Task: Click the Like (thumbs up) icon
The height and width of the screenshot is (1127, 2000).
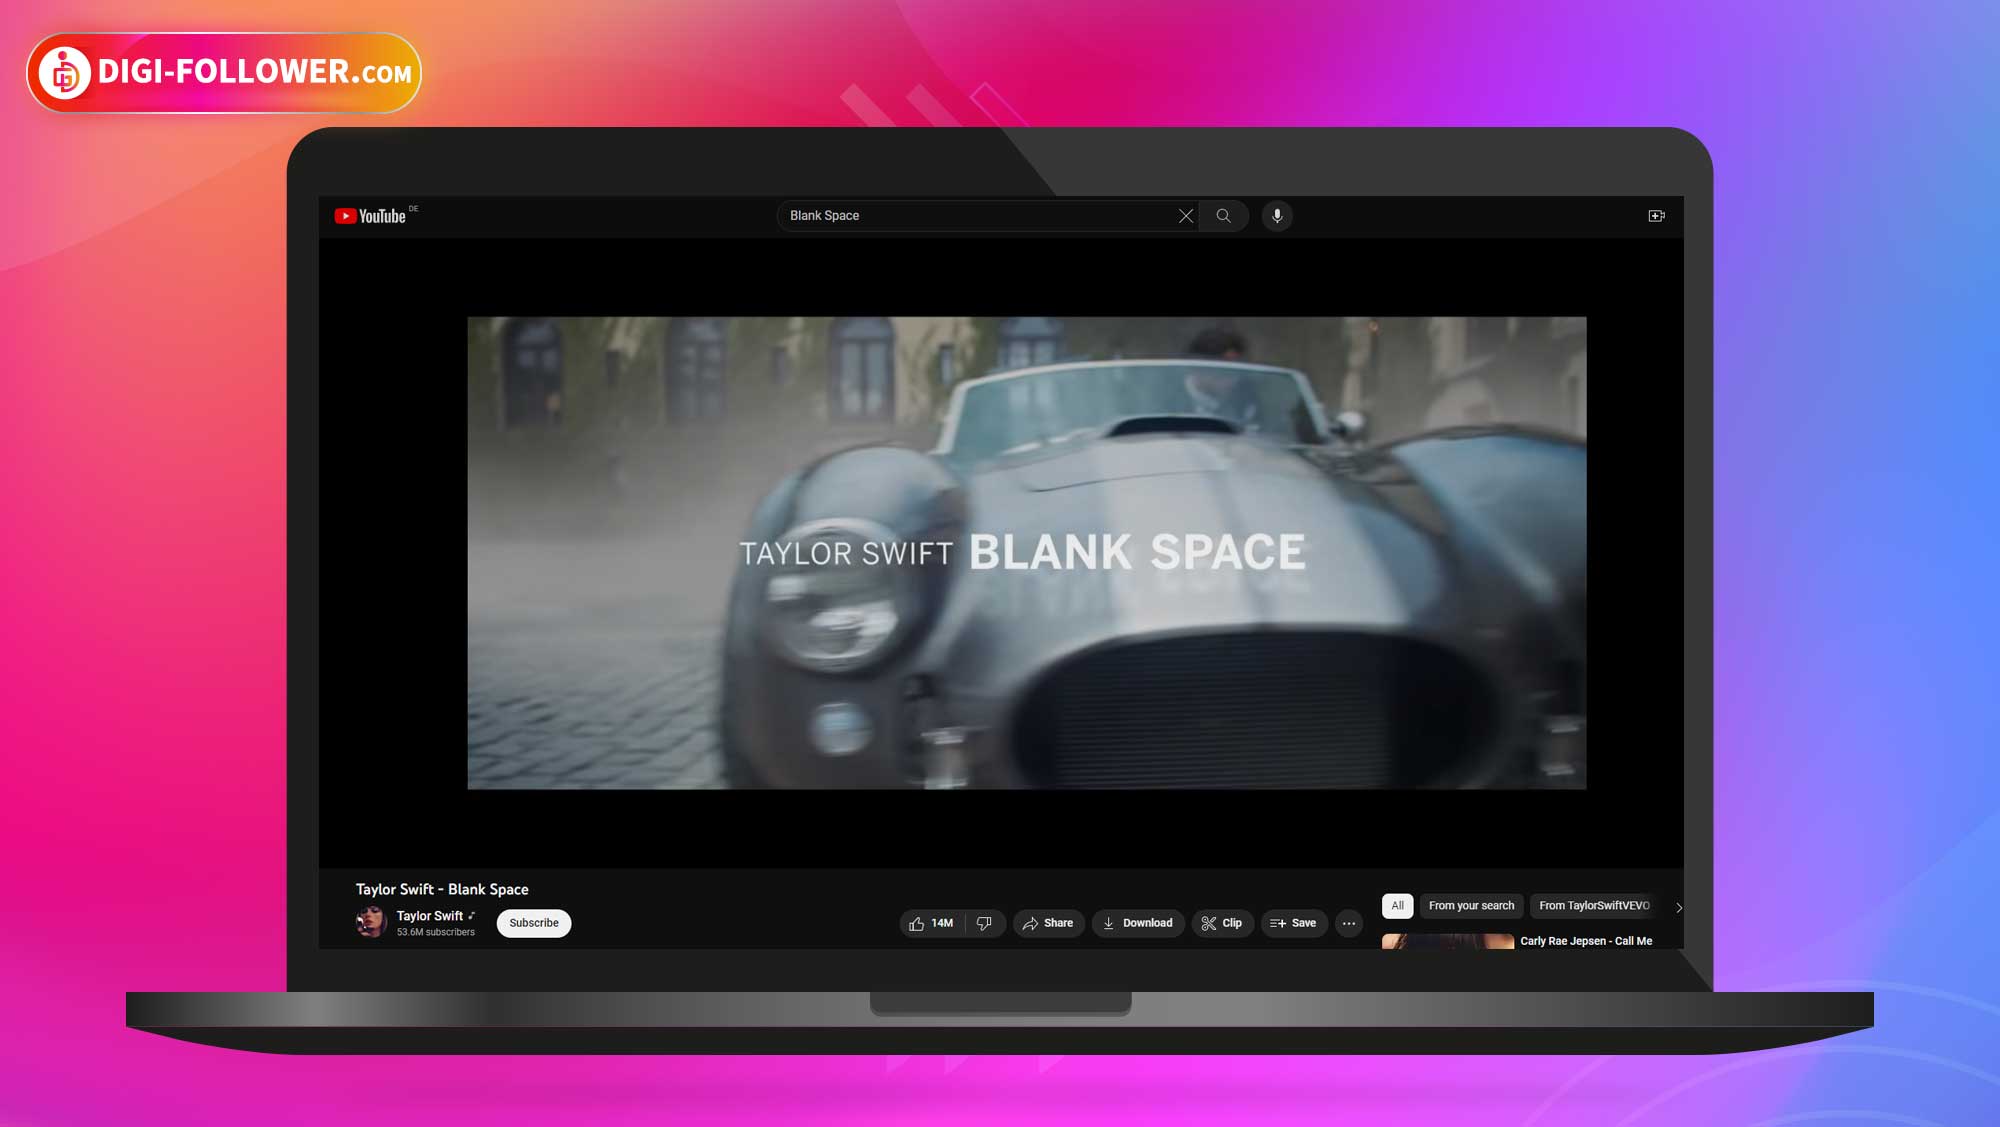Action: click(918, 922)
